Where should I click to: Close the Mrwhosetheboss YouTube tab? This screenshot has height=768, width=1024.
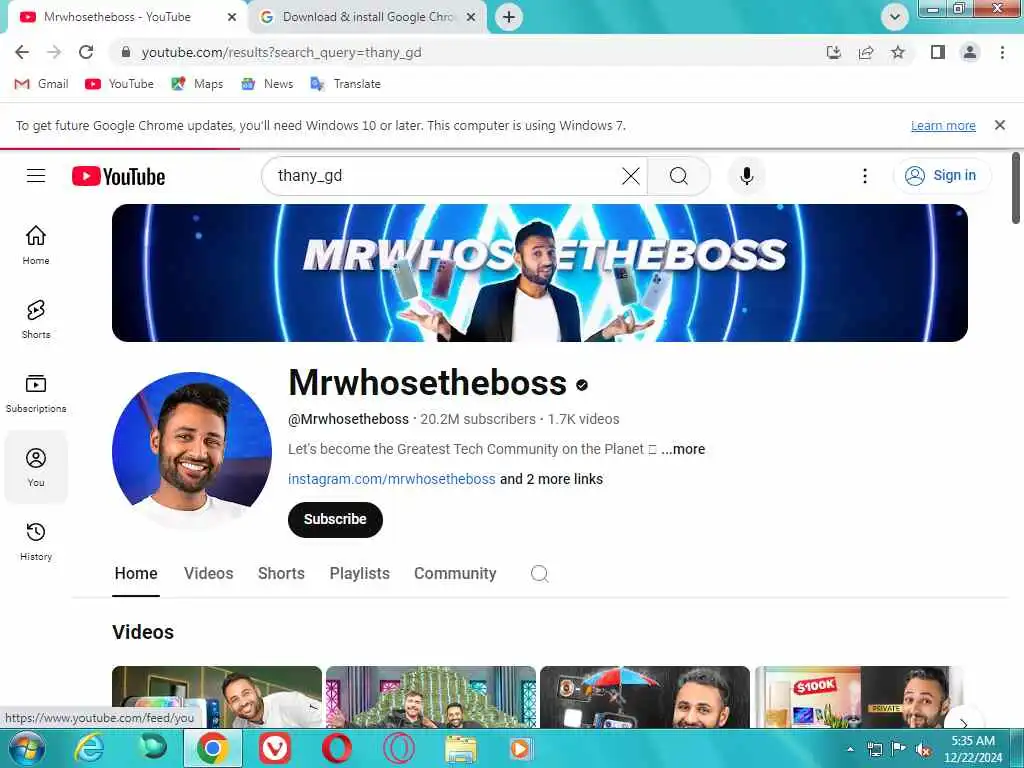coord(232,17)
